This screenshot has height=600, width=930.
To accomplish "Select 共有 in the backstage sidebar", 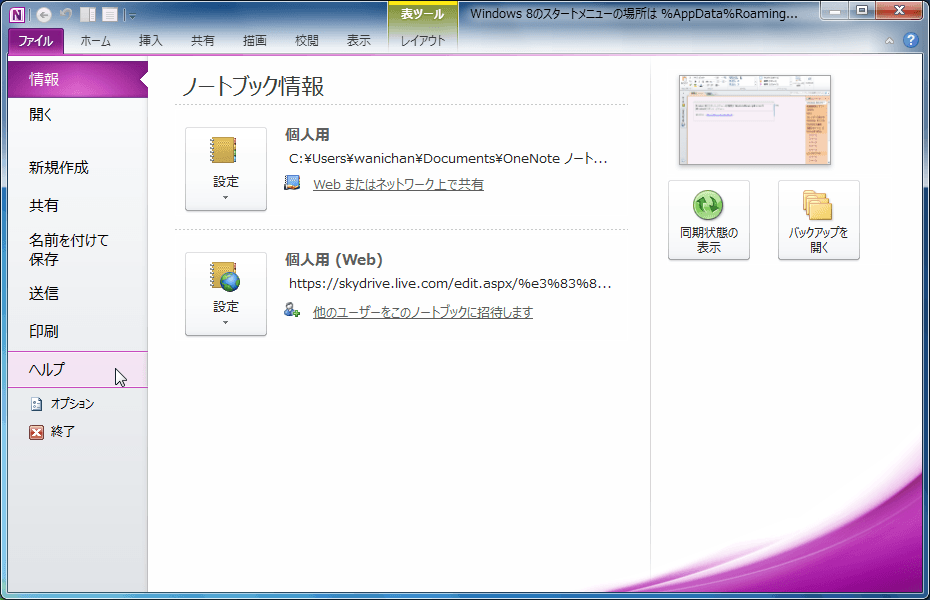I will click(x=78, y=205).
